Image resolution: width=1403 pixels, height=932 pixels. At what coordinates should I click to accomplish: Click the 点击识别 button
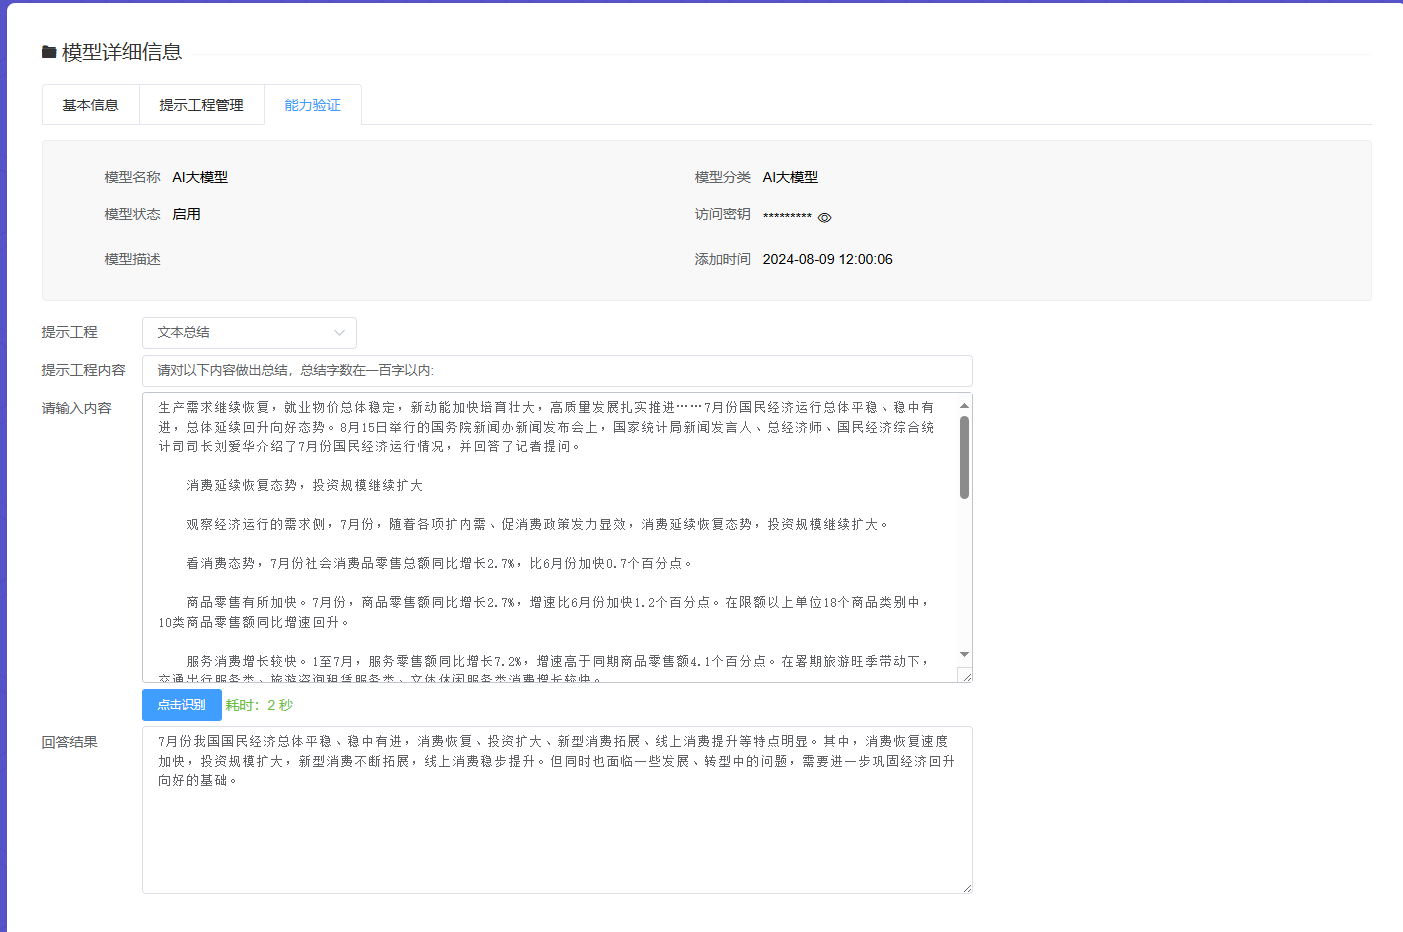point(182,705)
